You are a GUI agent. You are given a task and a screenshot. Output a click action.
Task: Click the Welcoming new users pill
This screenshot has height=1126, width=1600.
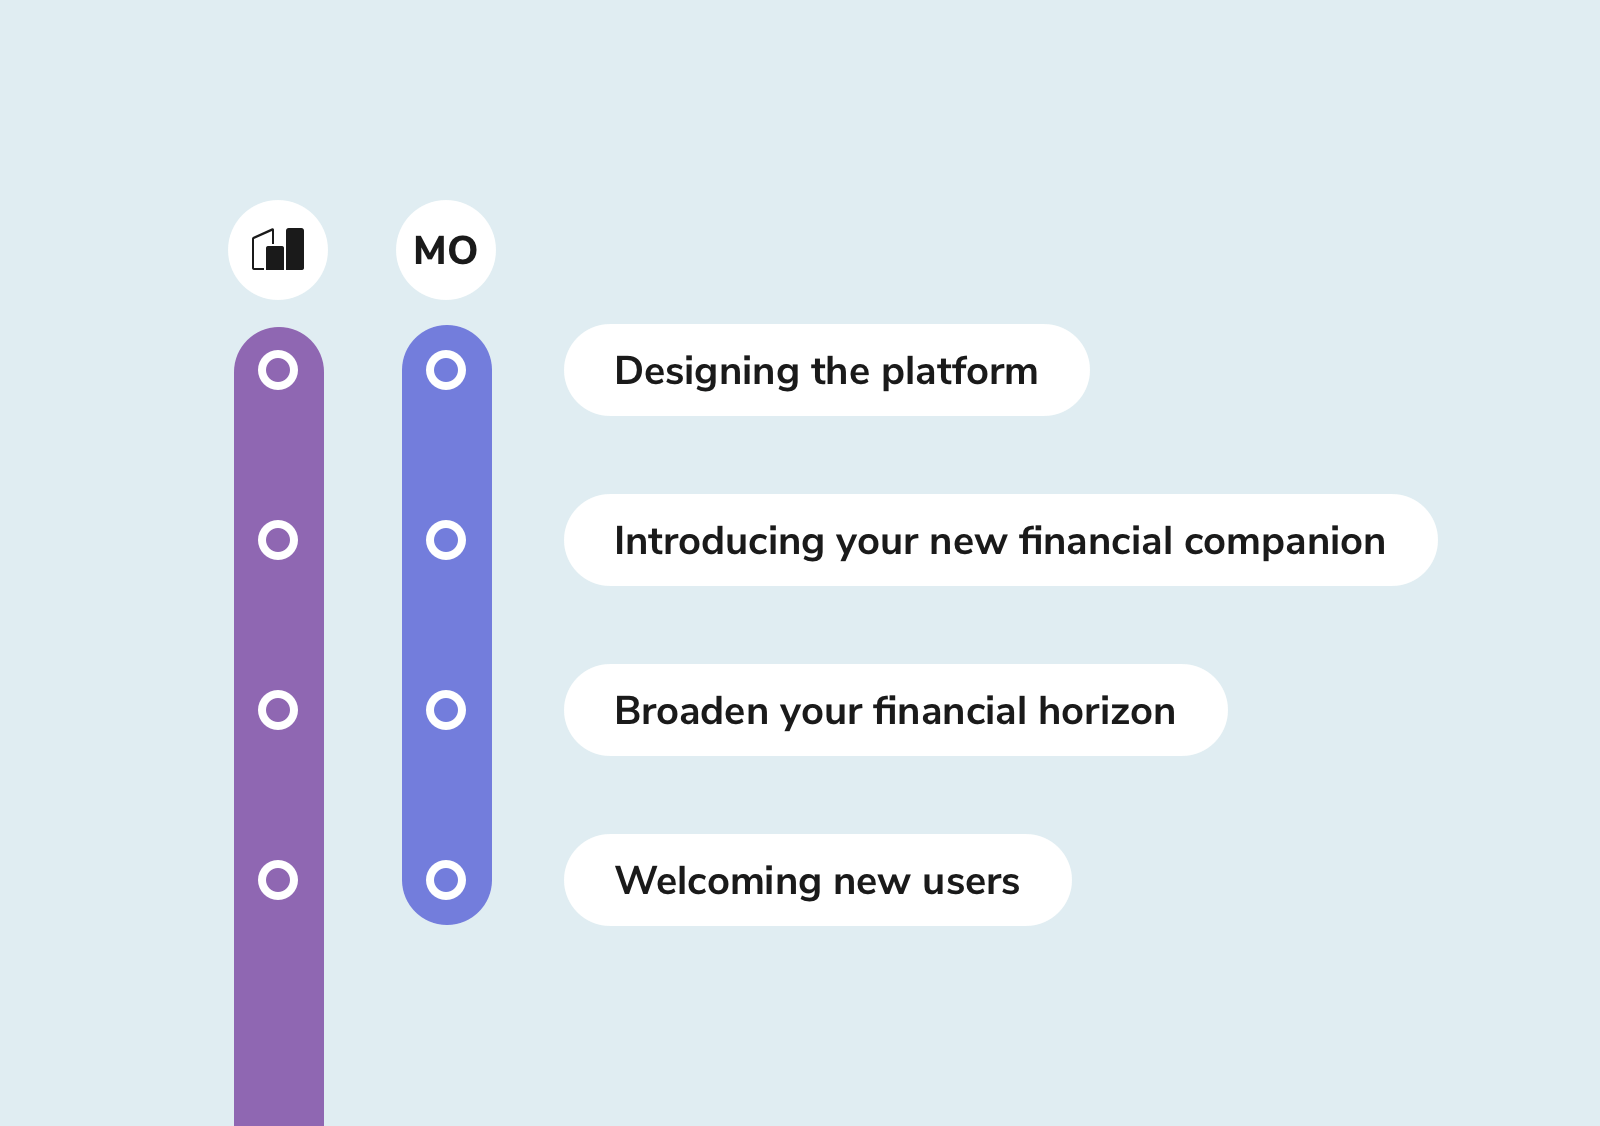click(817, 880)
